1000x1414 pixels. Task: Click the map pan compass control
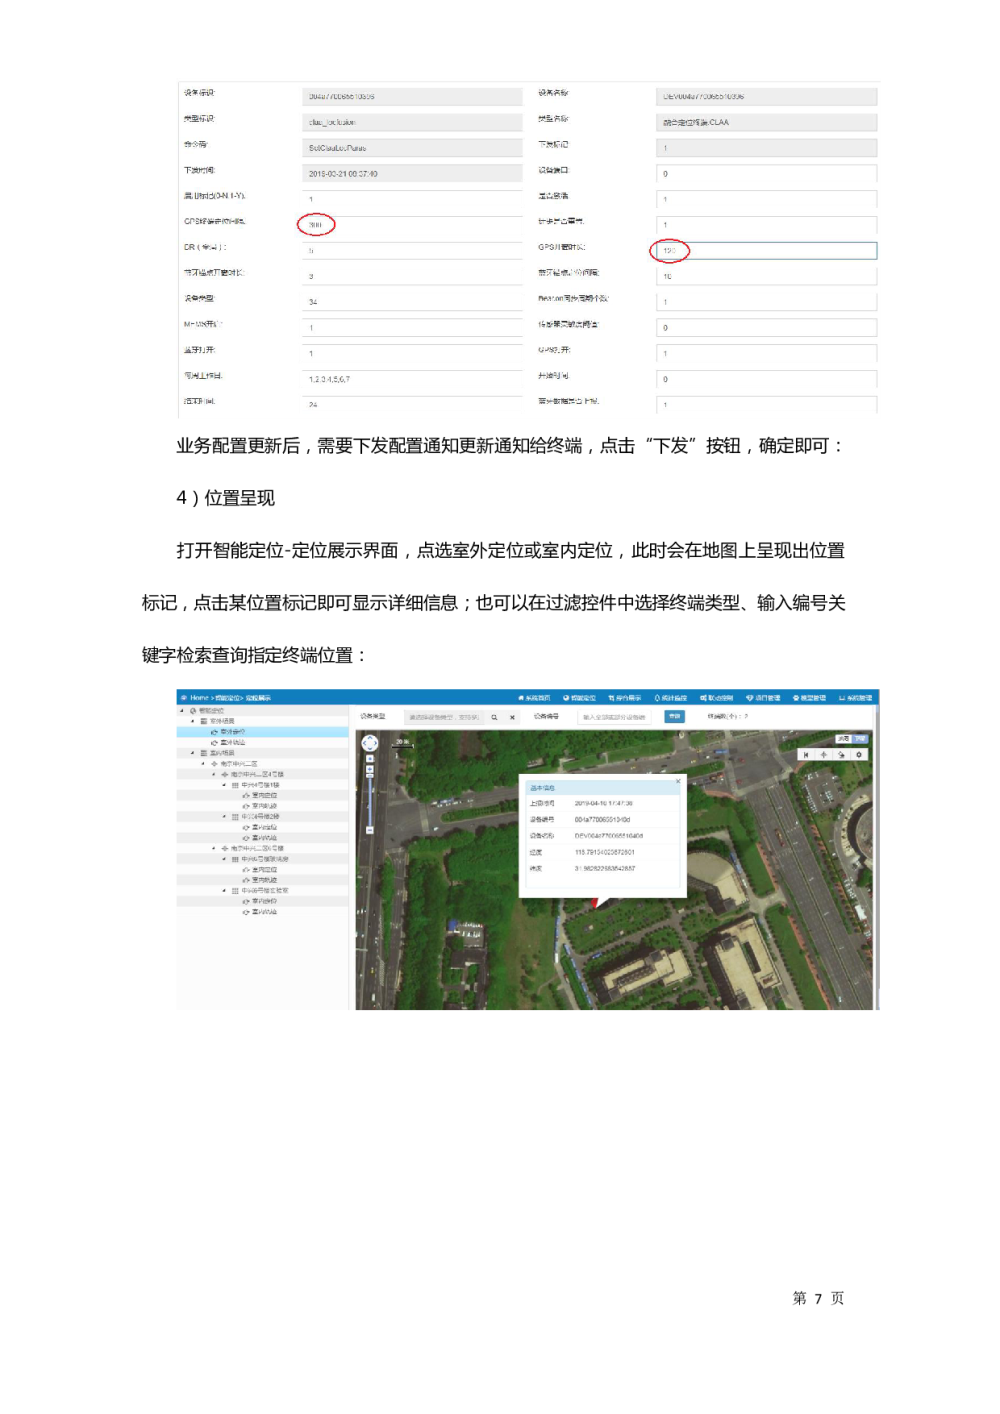(x=369, y=742)
